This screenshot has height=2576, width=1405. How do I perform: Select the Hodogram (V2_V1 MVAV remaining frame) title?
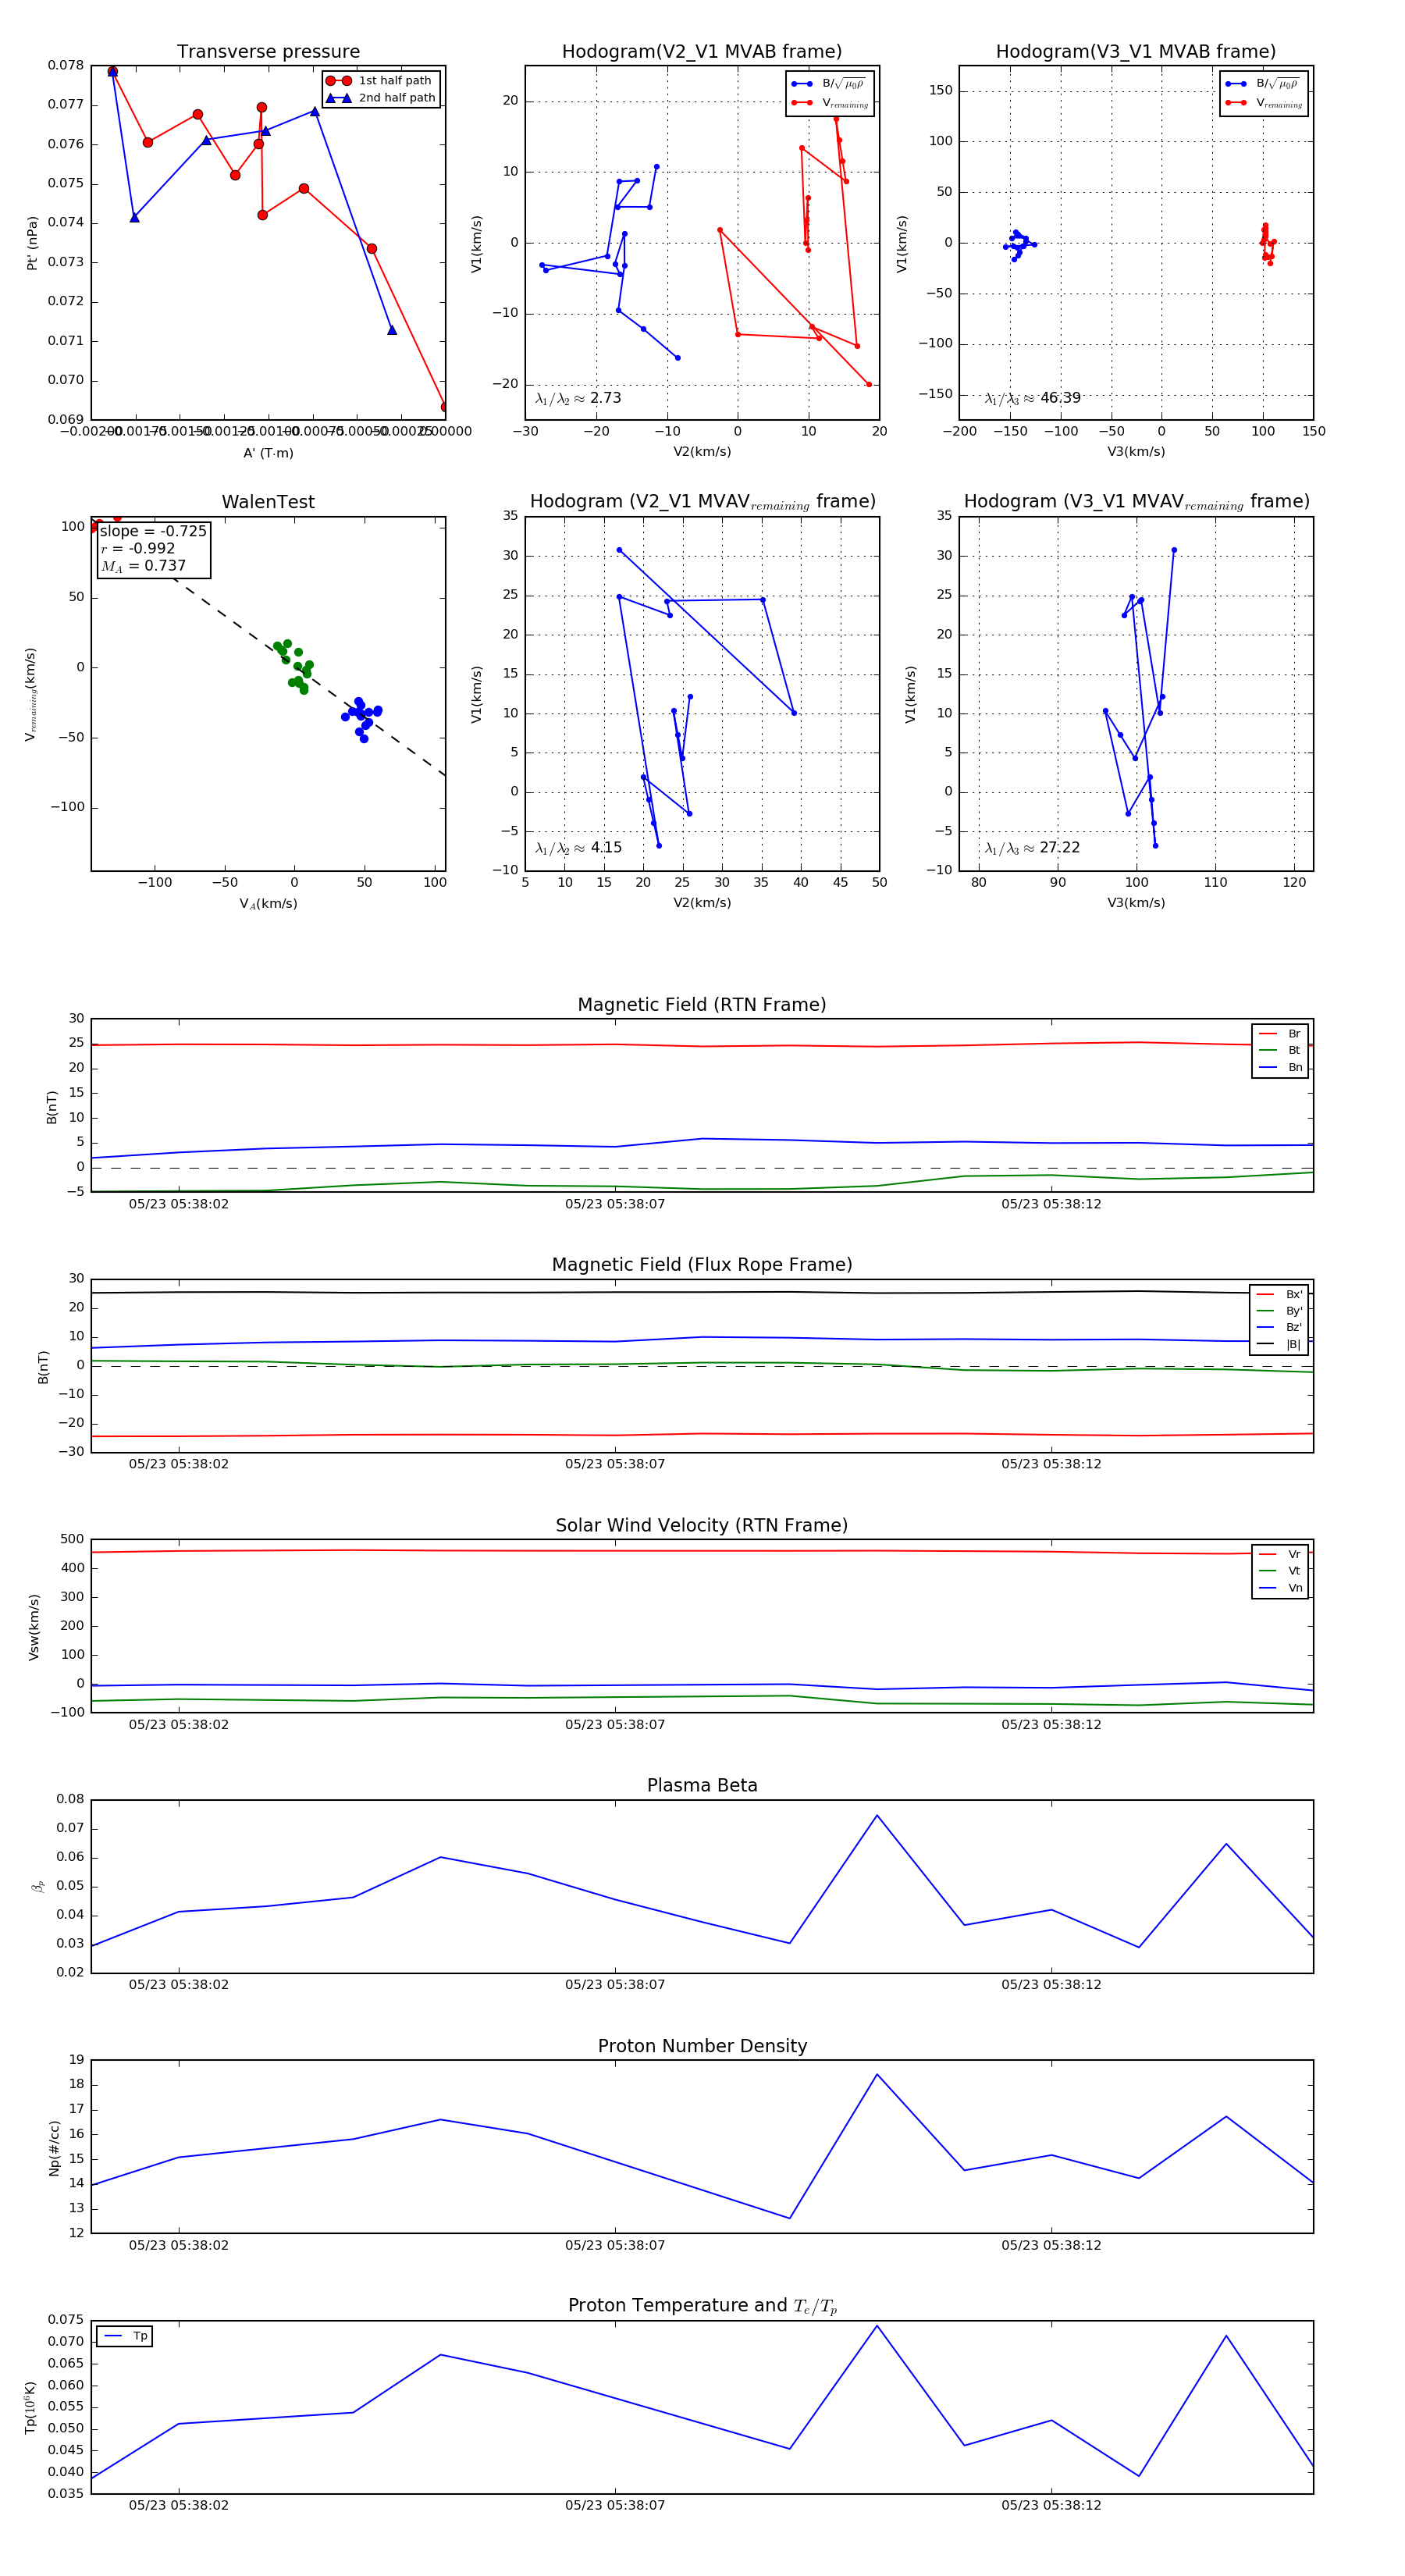[x=702, y=502]
